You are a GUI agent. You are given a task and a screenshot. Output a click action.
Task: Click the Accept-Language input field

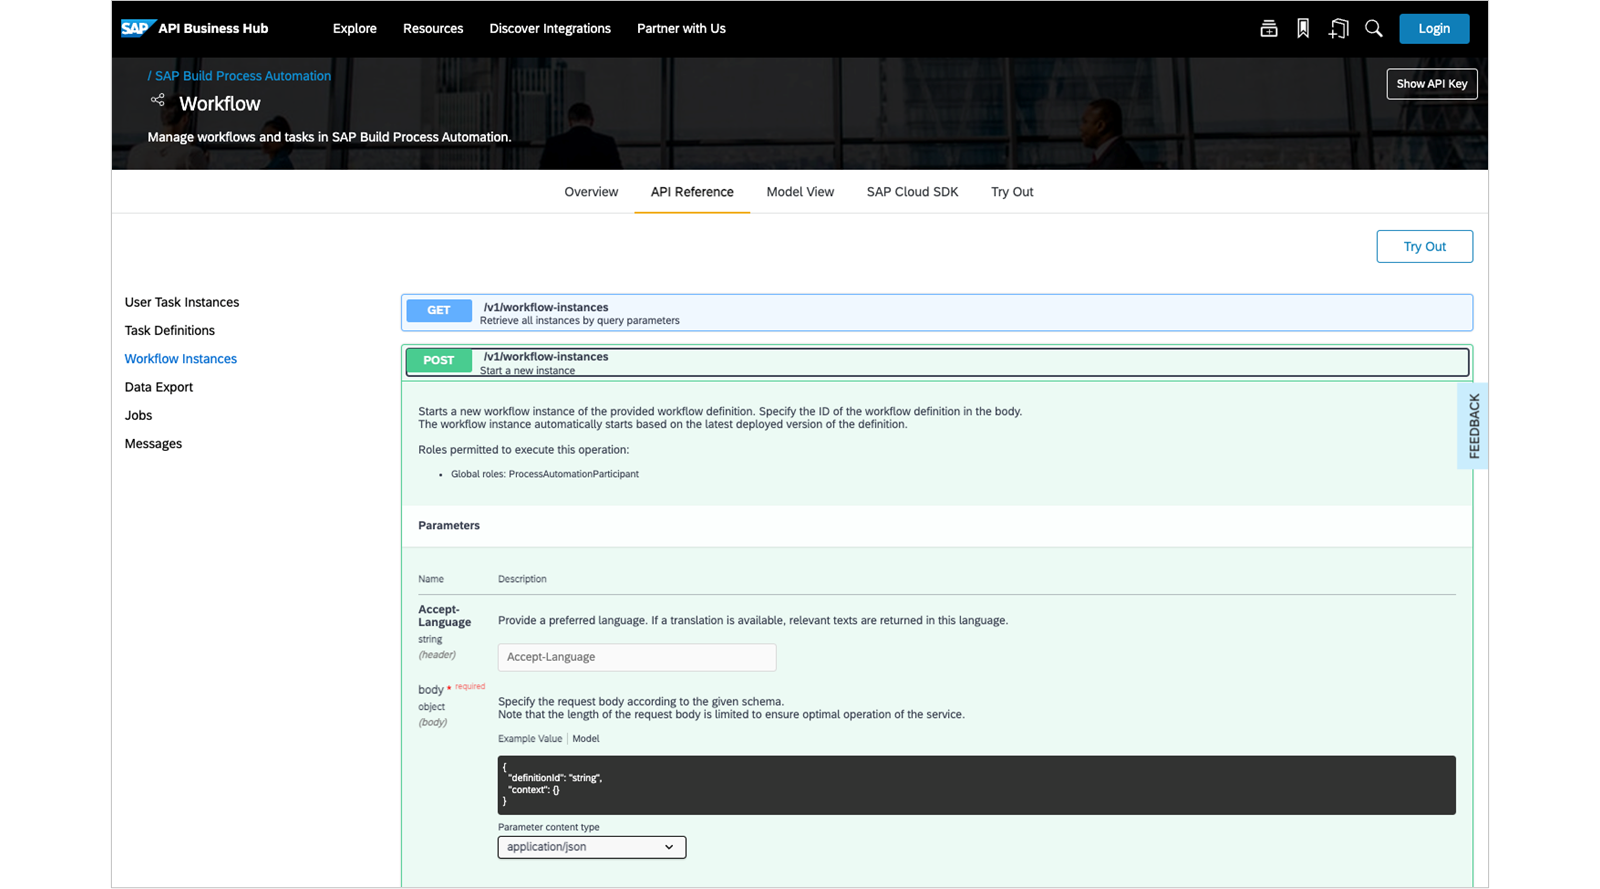pos(637,657)
